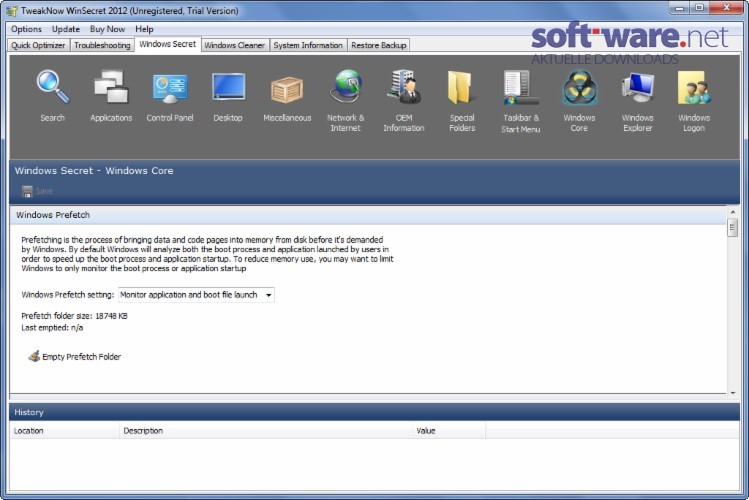Switch to the Windows Cleaner tab
Viewport: 749px width, 500px height.
235,45
